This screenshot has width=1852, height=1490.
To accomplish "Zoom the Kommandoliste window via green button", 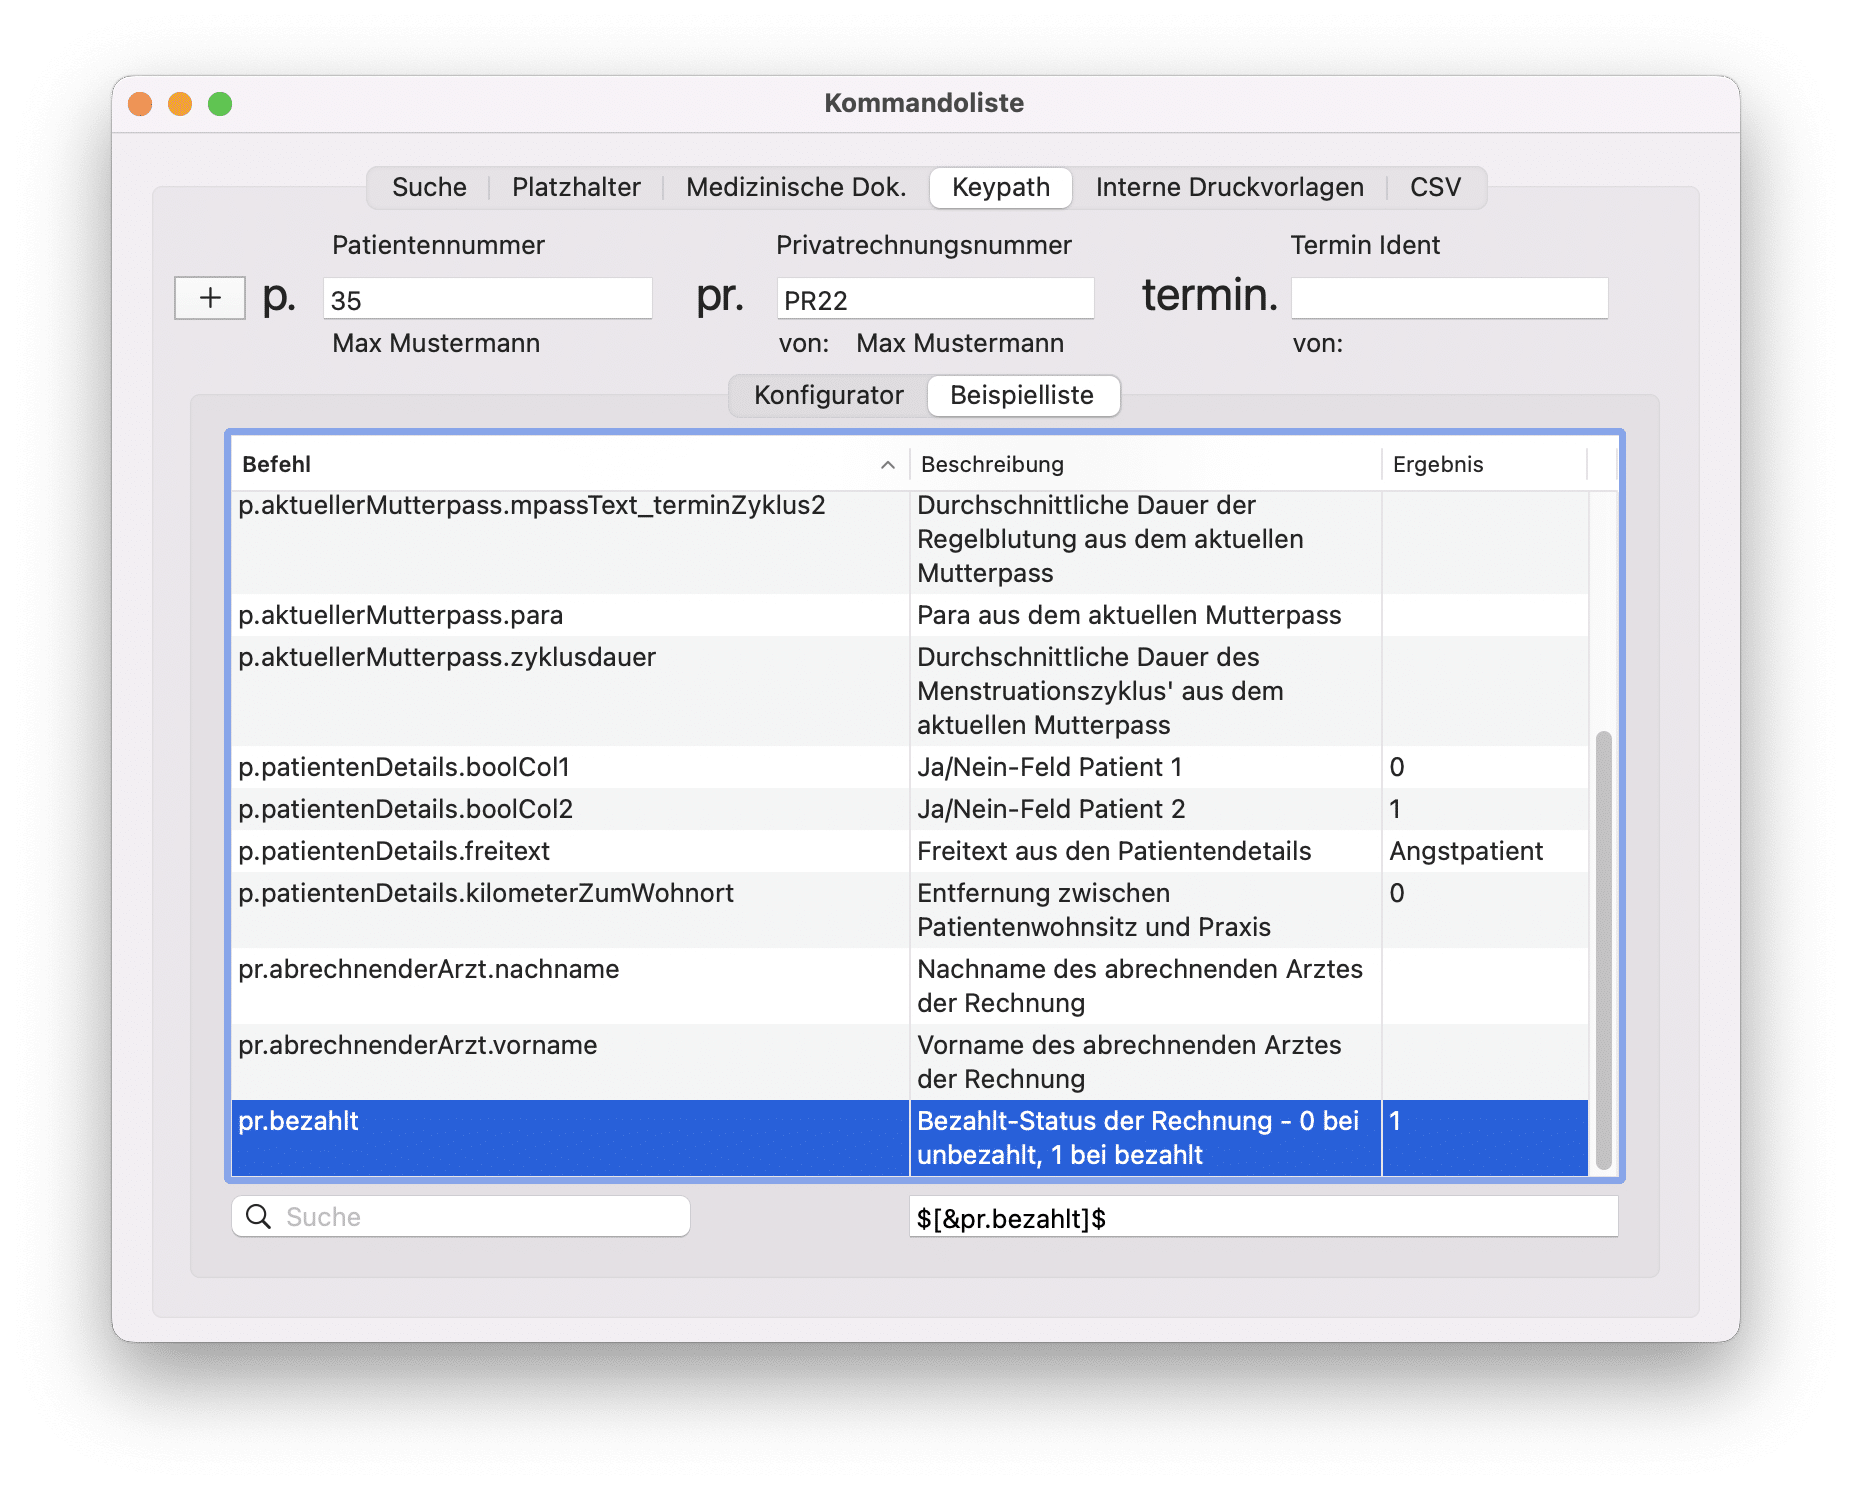I will (x=220, y=104).
